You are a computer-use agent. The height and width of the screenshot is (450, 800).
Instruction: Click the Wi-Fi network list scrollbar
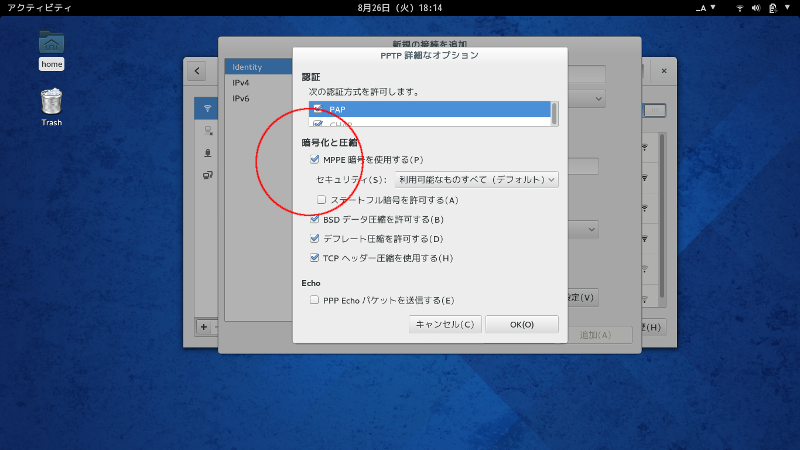662,217
